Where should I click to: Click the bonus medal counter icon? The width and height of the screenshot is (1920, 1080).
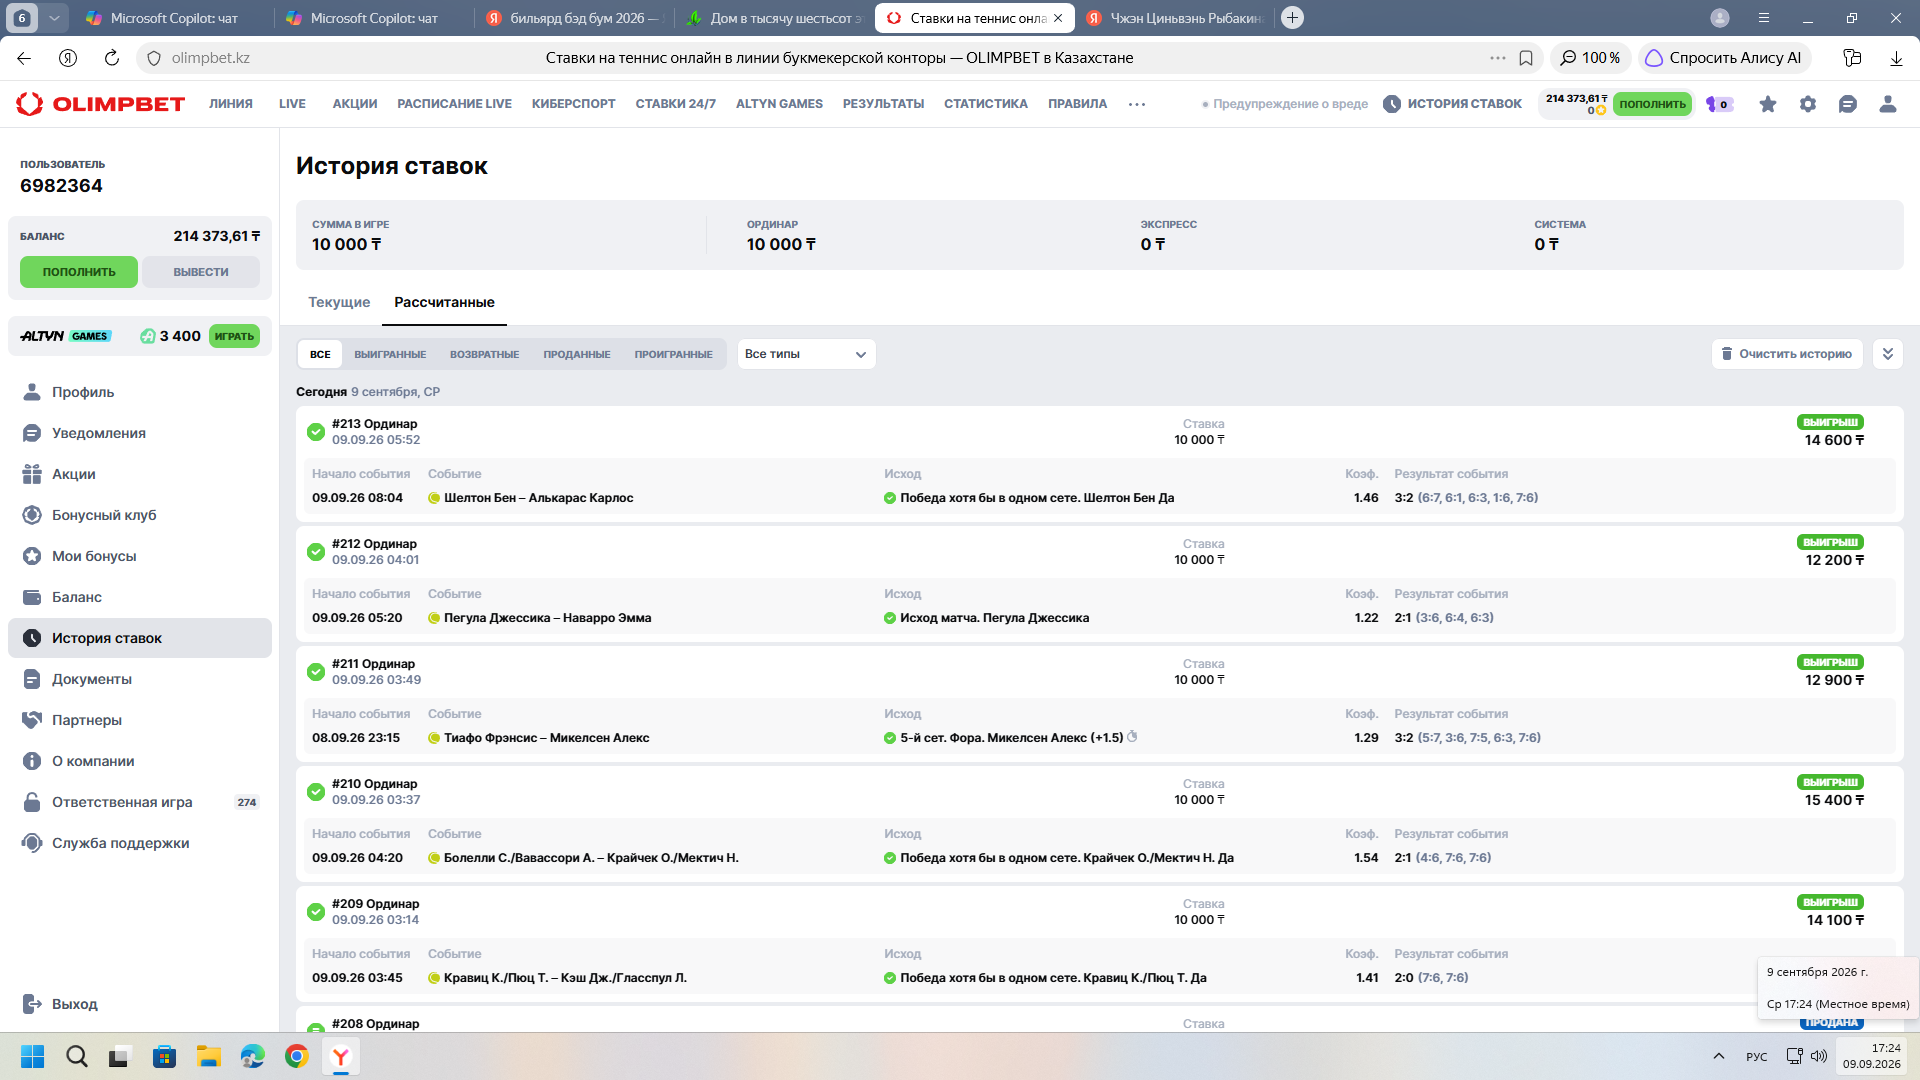coord(1719,104)
